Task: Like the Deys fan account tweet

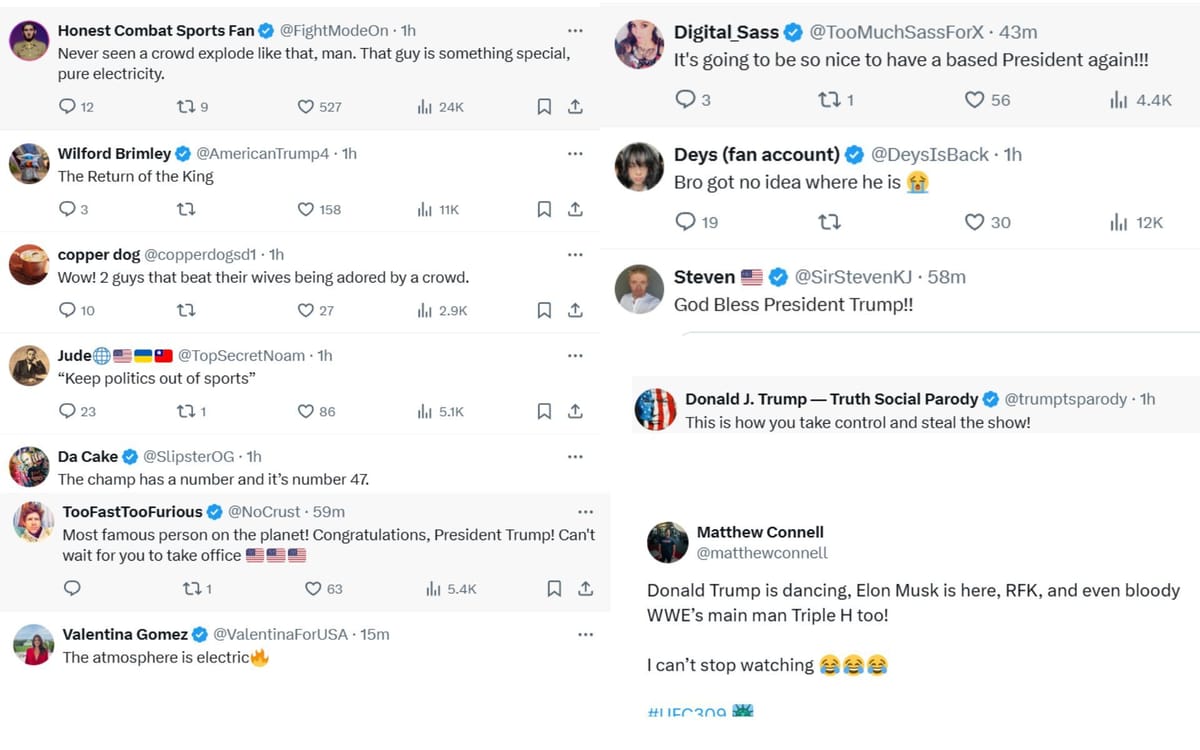Action: click(x=974, y=222)
